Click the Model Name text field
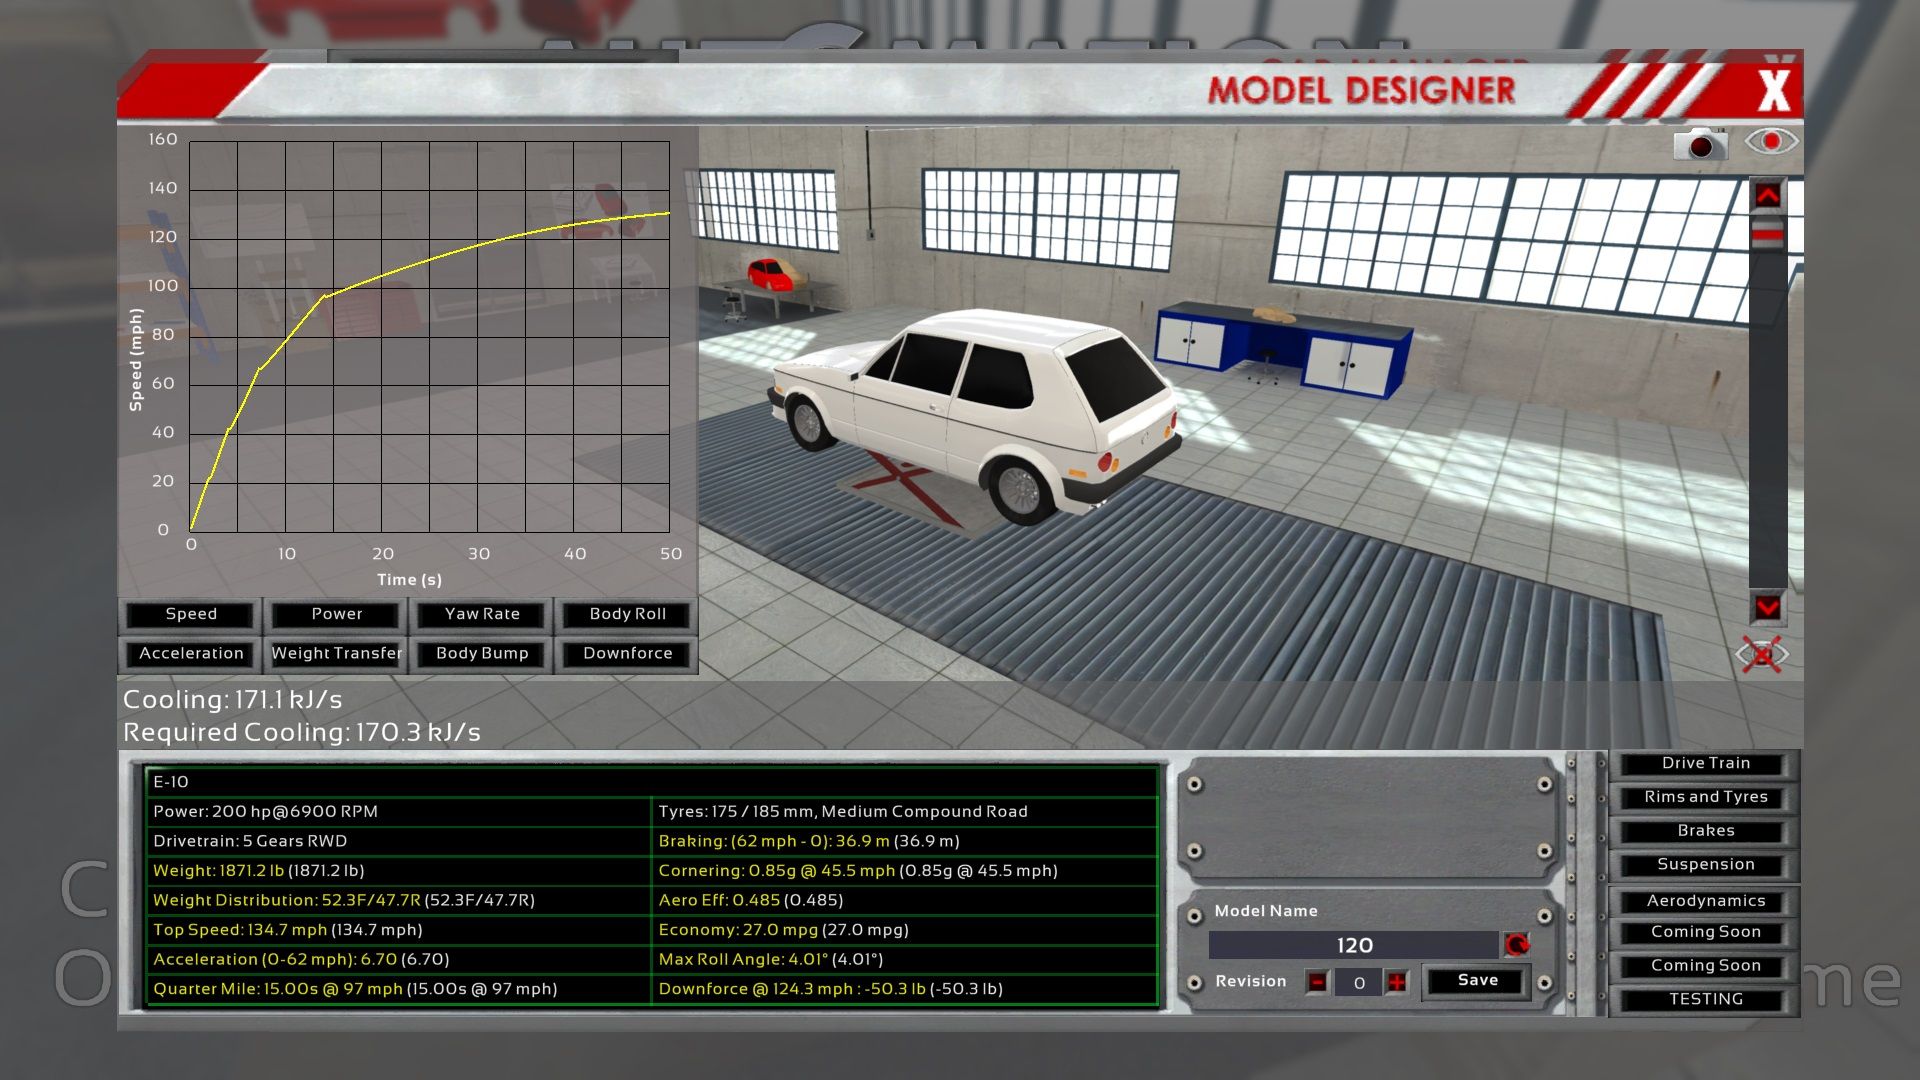This screenshot has height=1080, width=1920. click(1353, 945)
